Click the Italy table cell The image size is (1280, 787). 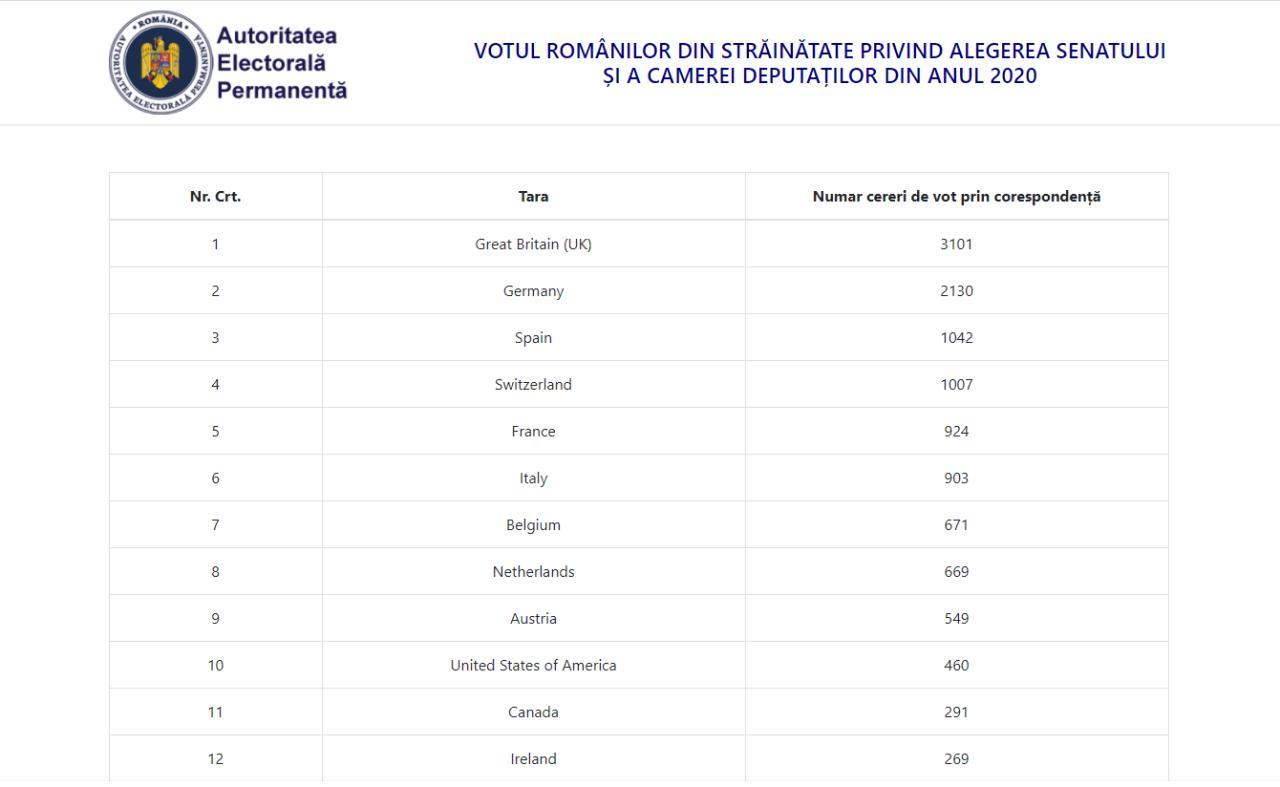(534, 478)
